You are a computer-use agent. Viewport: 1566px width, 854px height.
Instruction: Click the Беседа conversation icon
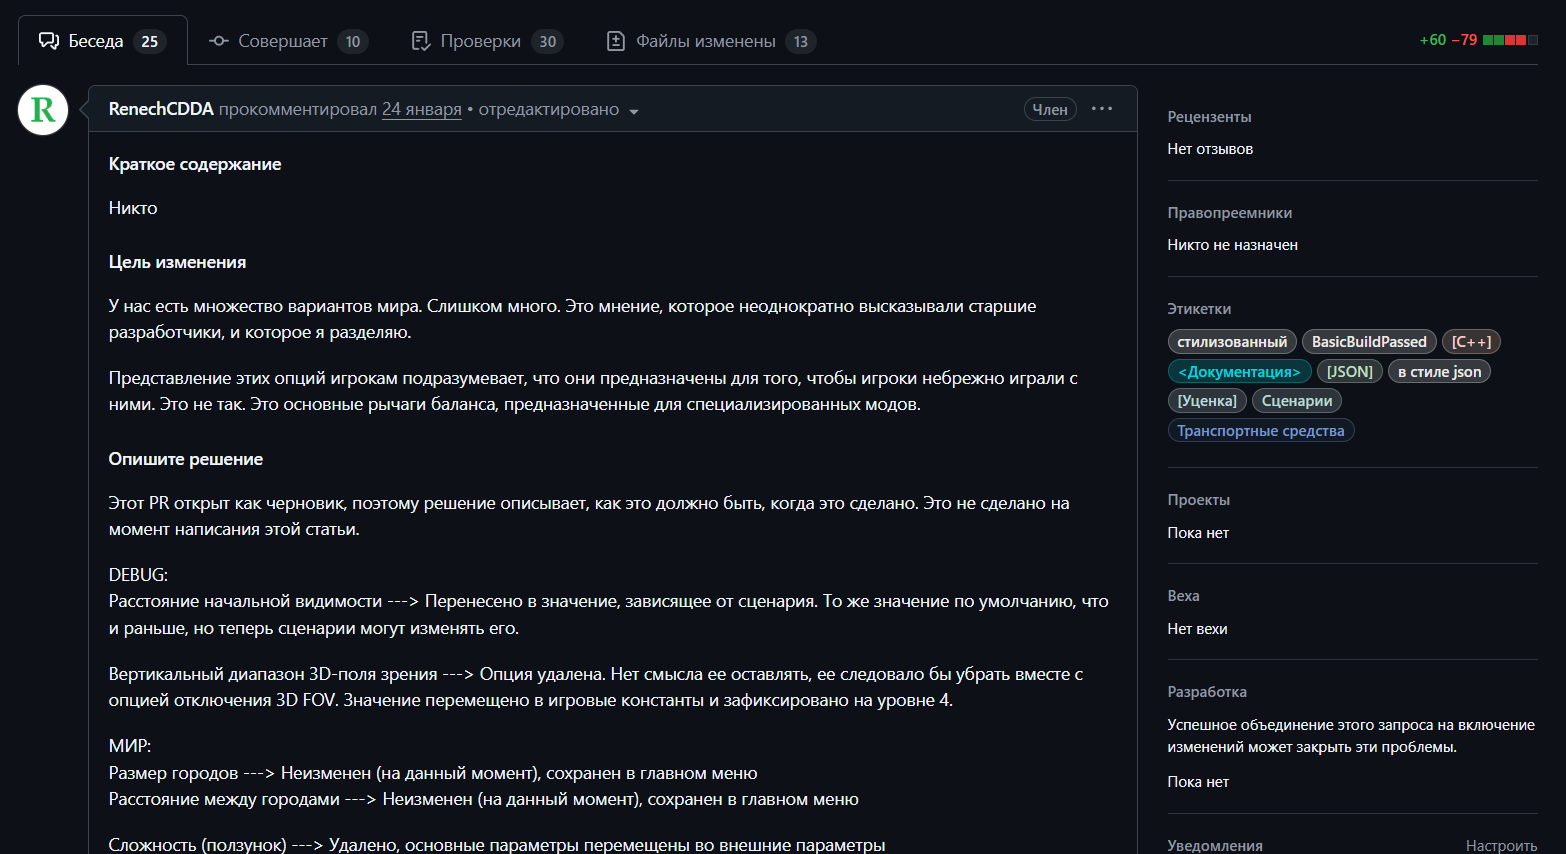[49, 41]
